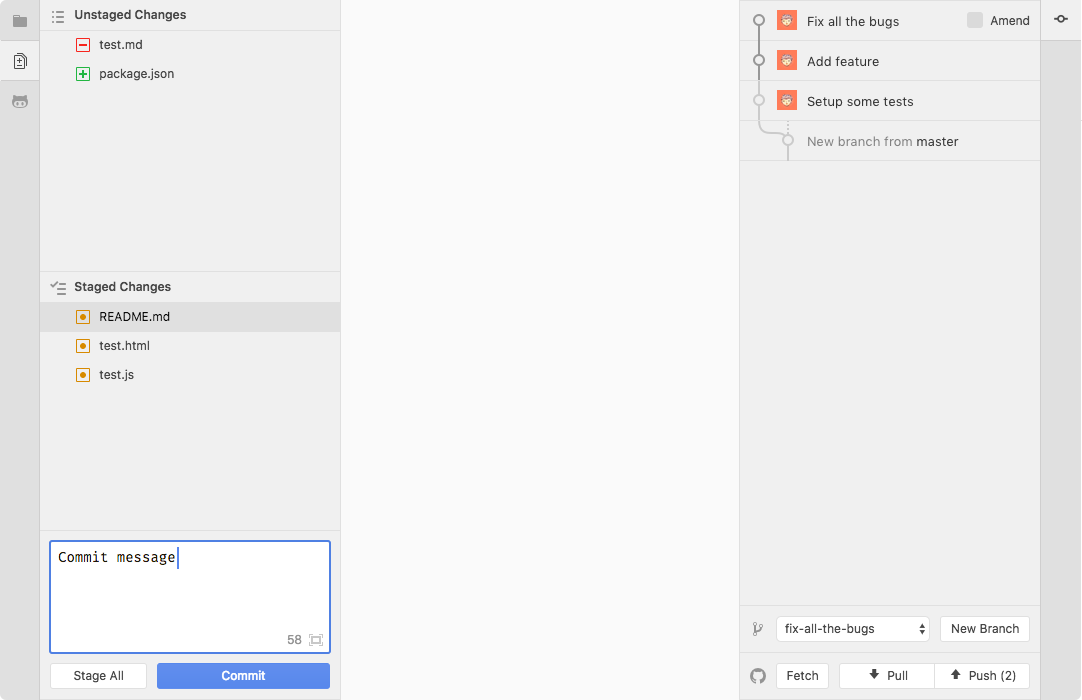Click the avatar next to Fix all the bugs
The image size is (1082, 700).
pos(787,21)
